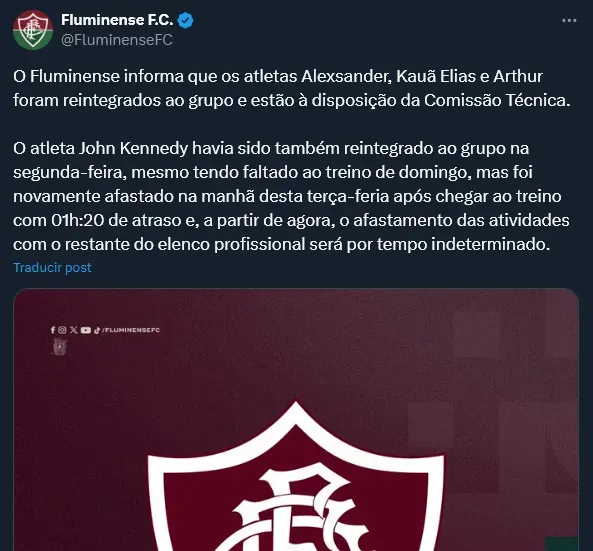Click the green corner of the image
This screenshot has width=593, height=551.
562,543
